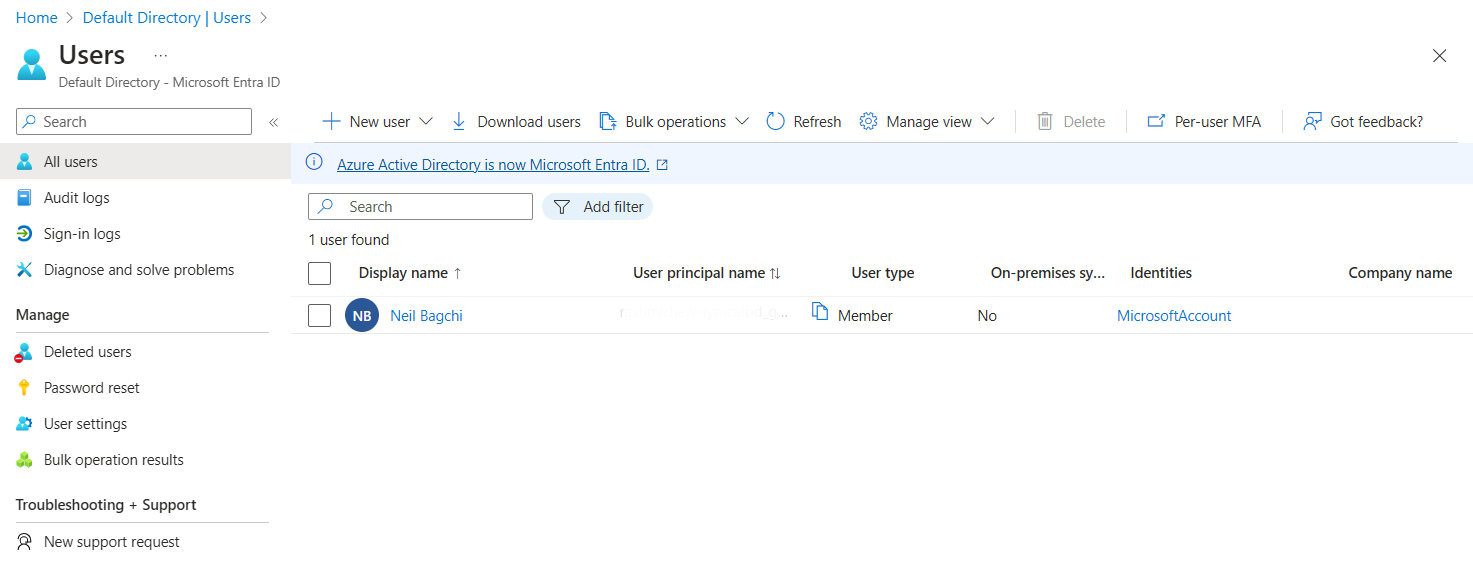Click the Diagnose and solve problems wrench icon
The height and width of the screenshot is (576, 1473).
click(22, 269)
